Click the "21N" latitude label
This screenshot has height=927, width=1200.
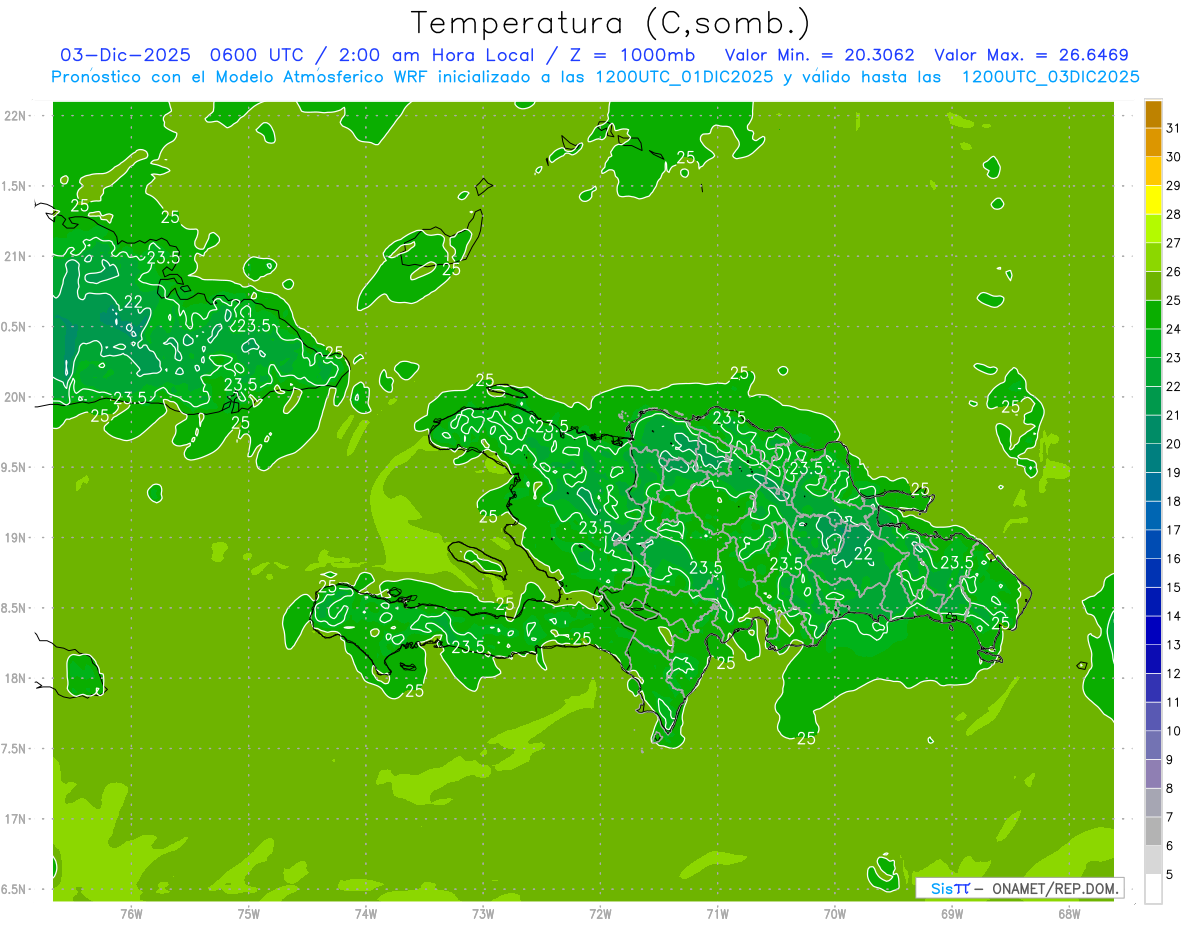(x=16, y=256)
